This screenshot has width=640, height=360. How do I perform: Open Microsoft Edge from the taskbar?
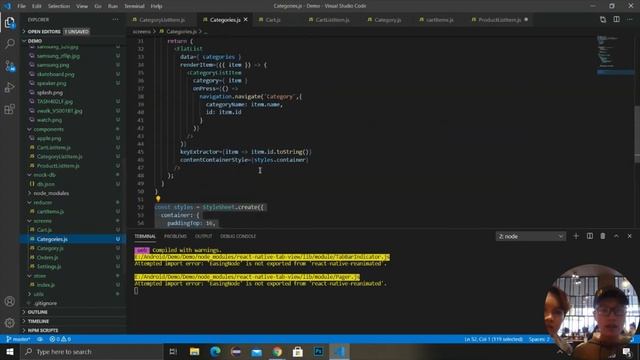[215, 351]
